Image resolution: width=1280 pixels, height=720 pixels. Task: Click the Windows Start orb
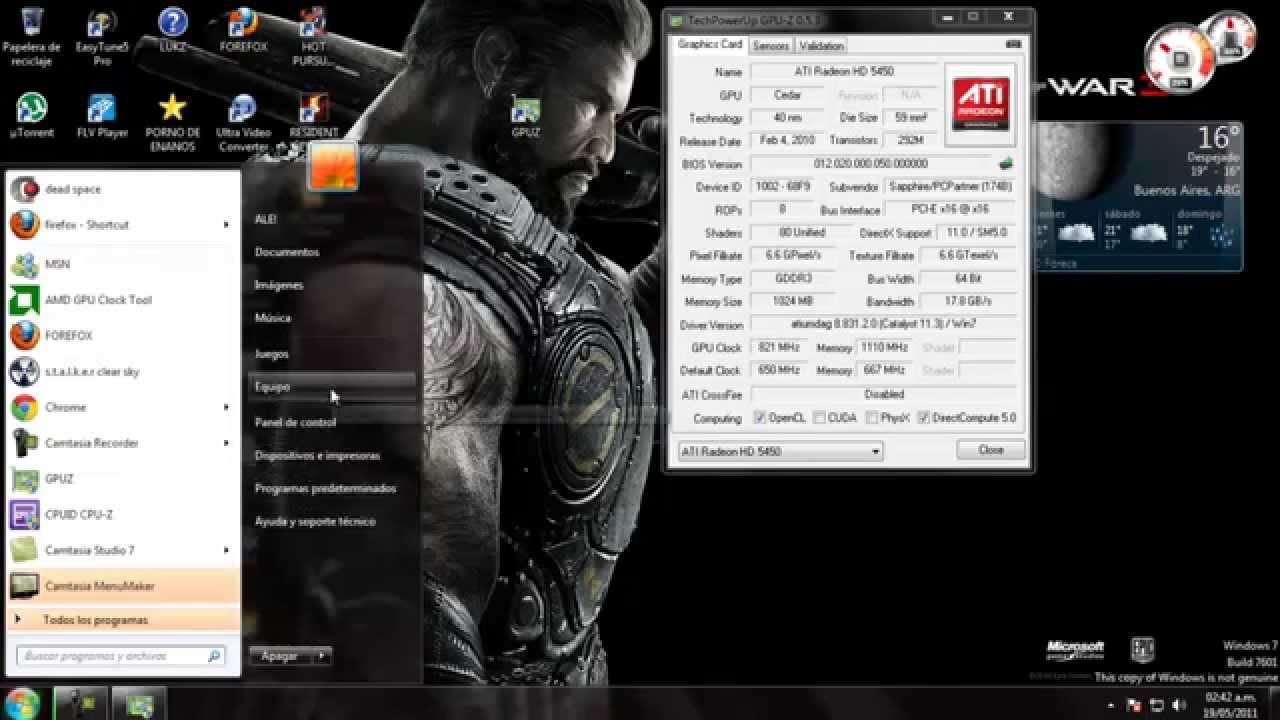point(22,703)
